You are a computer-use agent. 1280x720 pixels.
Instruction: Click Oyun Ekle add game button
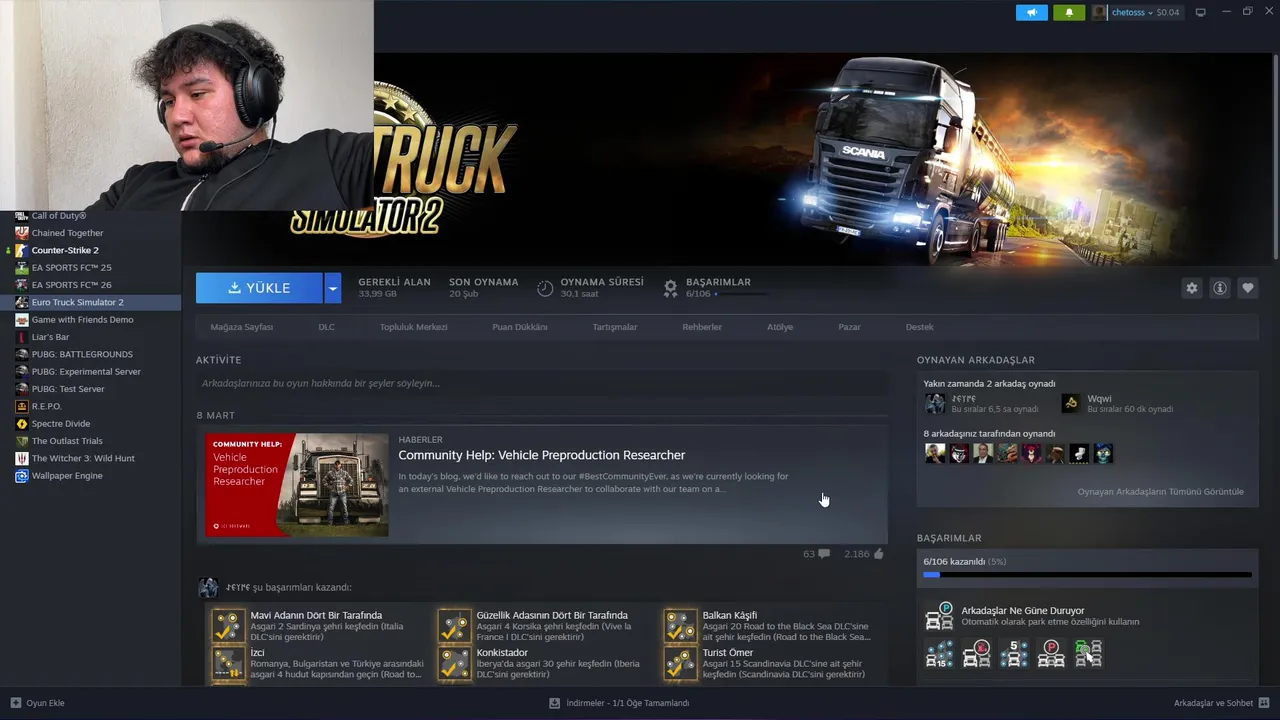(37, 703)
